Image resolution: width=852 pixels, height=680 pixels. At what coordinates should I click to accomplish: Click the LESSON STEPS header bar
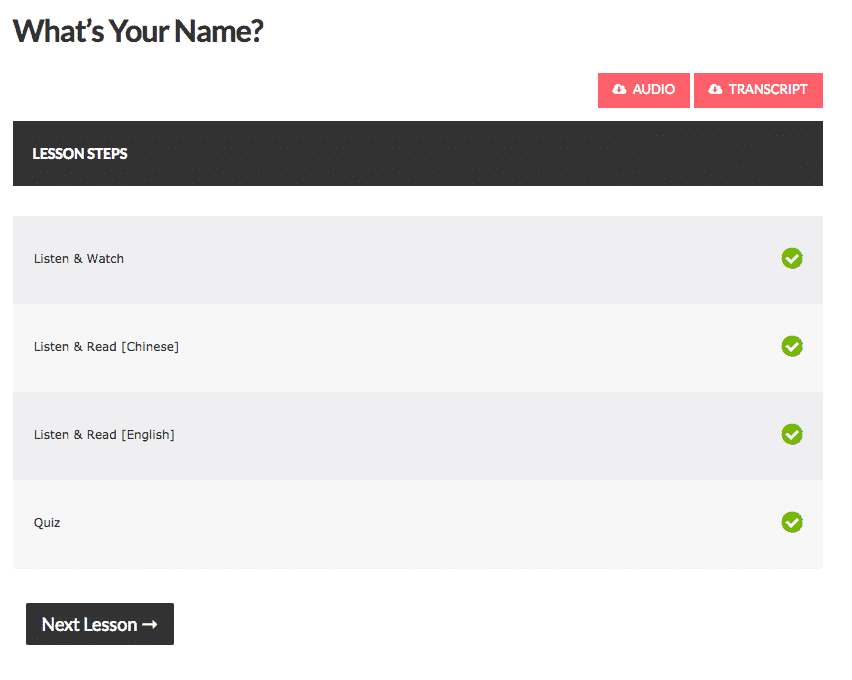point(418,154)
